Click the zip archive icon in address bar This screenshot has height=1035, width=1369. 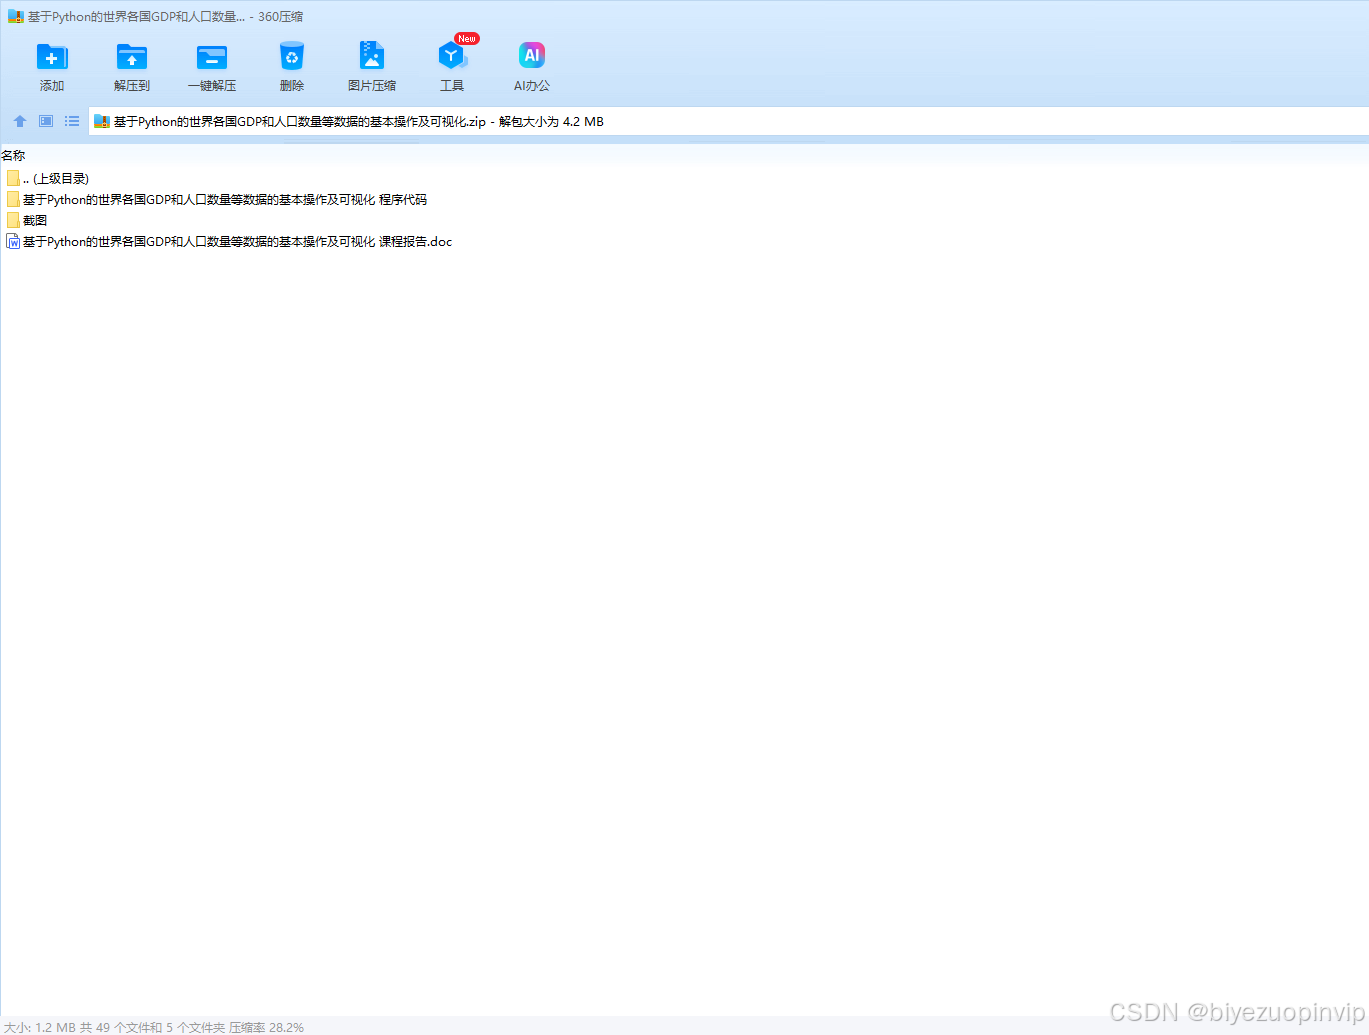[101, 121]
